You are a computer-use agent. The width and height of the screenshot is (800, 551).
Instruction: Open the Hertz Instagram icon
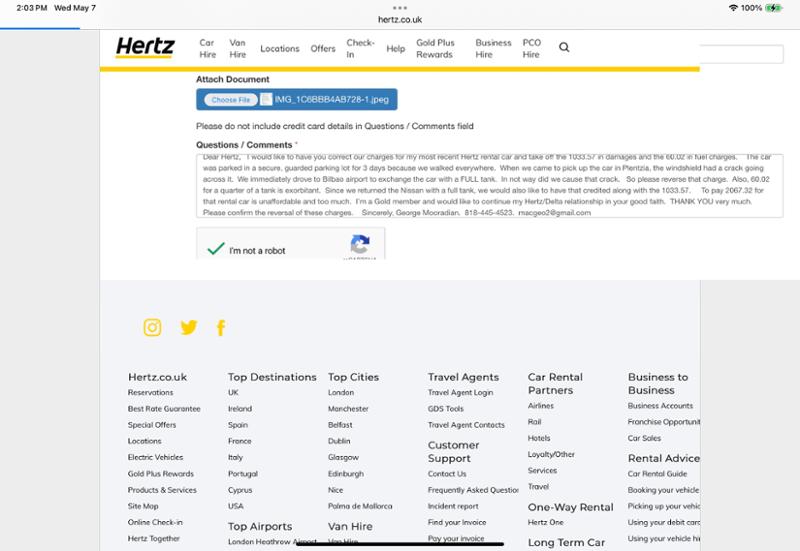tap(152, 327)
